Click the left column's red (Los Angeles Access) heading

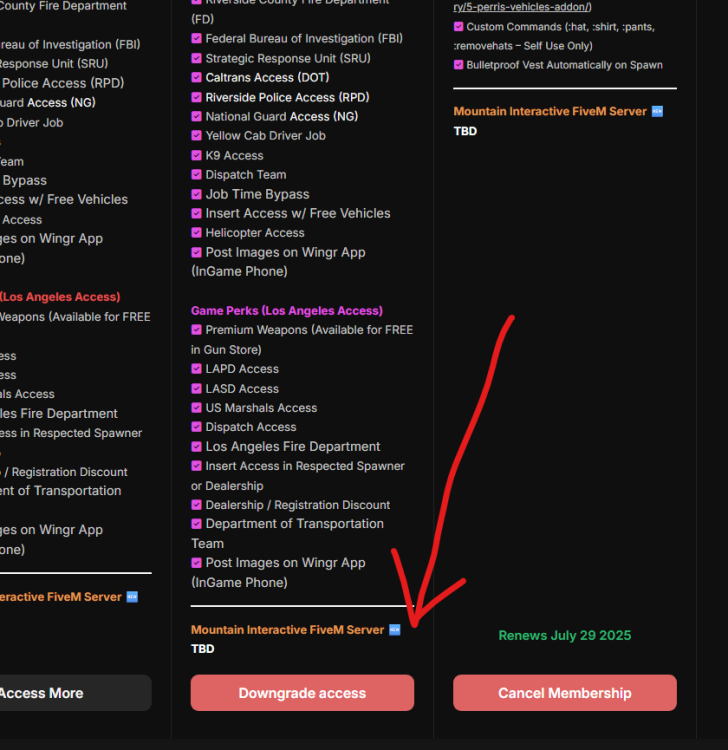click(x=60, y=297)
